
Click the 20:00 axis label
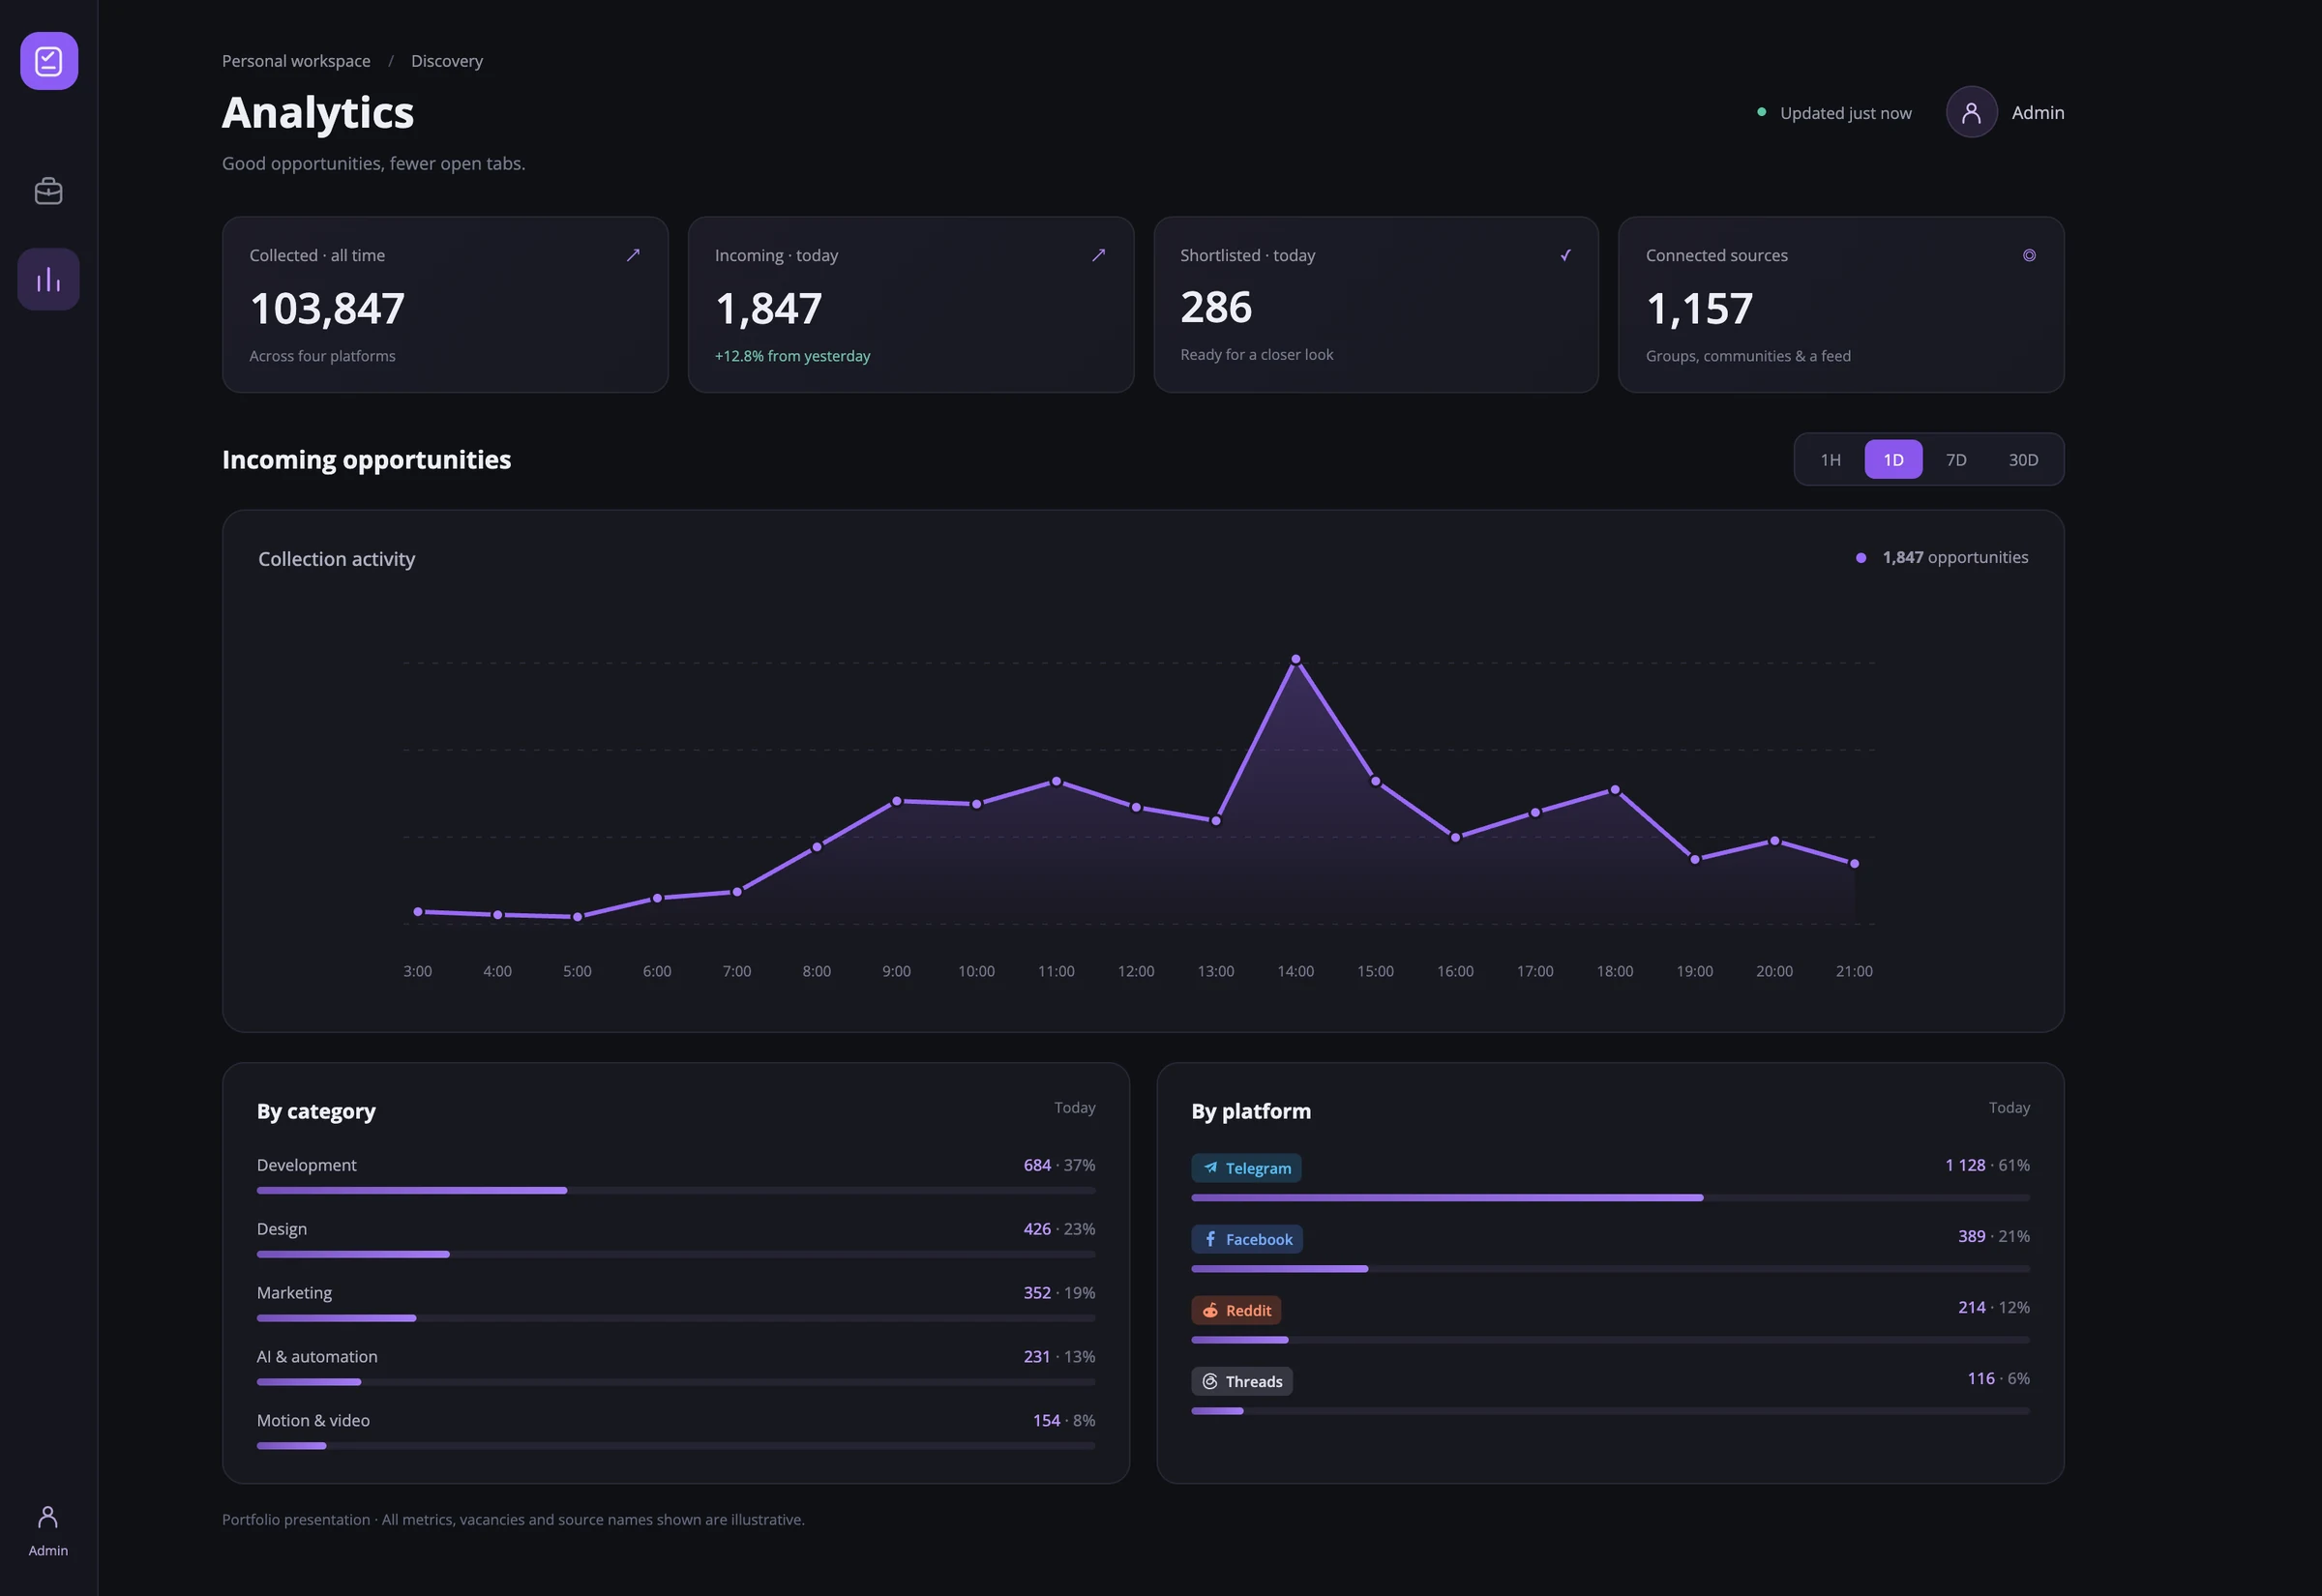(1774, 971)
